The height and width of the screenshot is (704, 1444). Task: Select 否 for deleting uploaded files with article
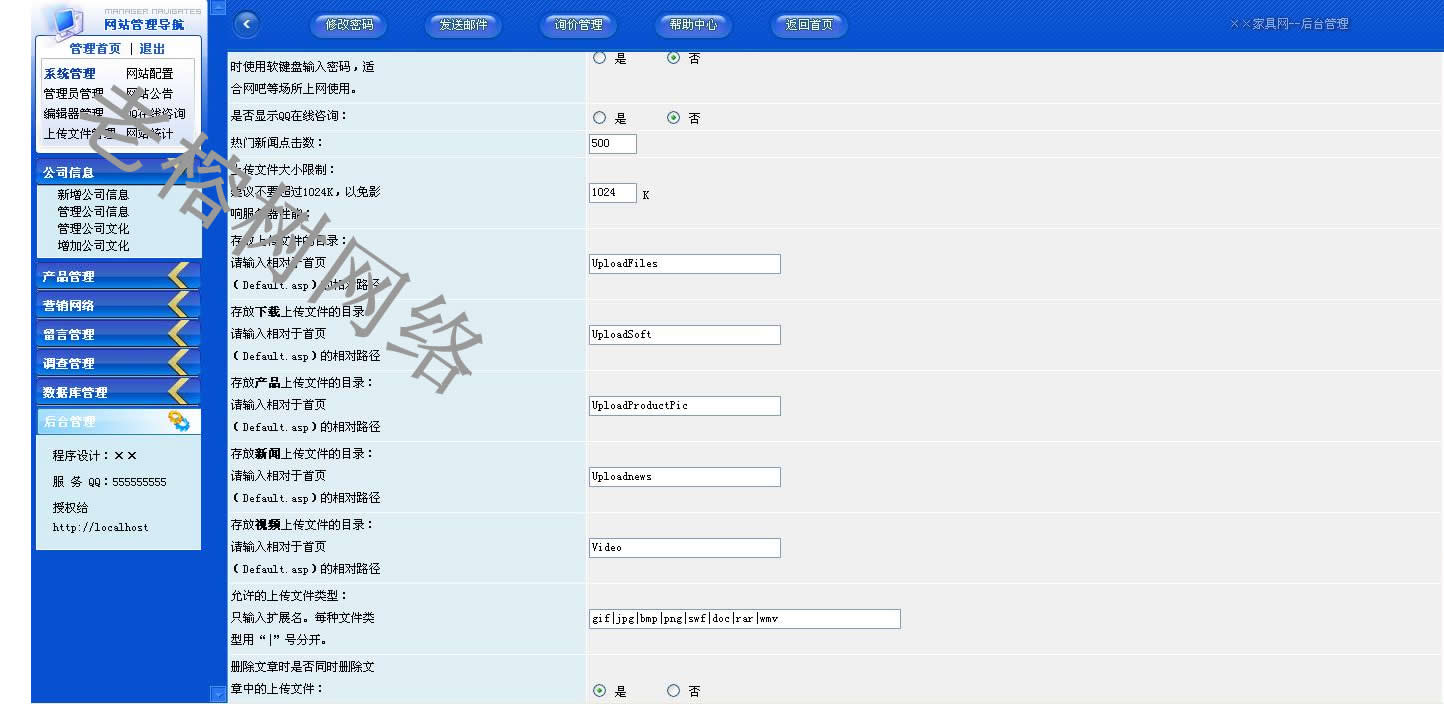[x=674, y=690]
